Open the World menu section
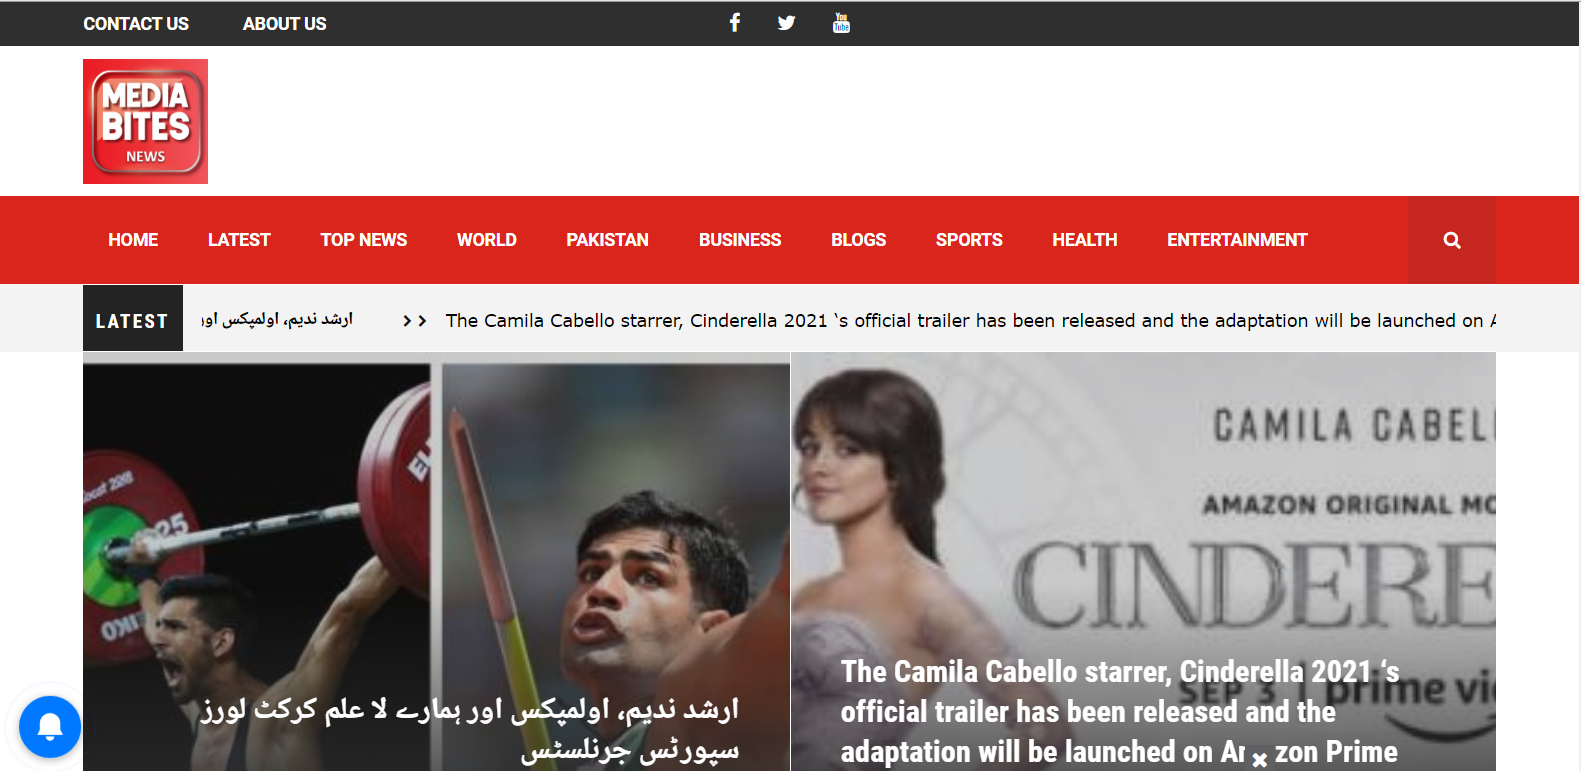This screenshot has height=771, width=1581. pos(487,240)
